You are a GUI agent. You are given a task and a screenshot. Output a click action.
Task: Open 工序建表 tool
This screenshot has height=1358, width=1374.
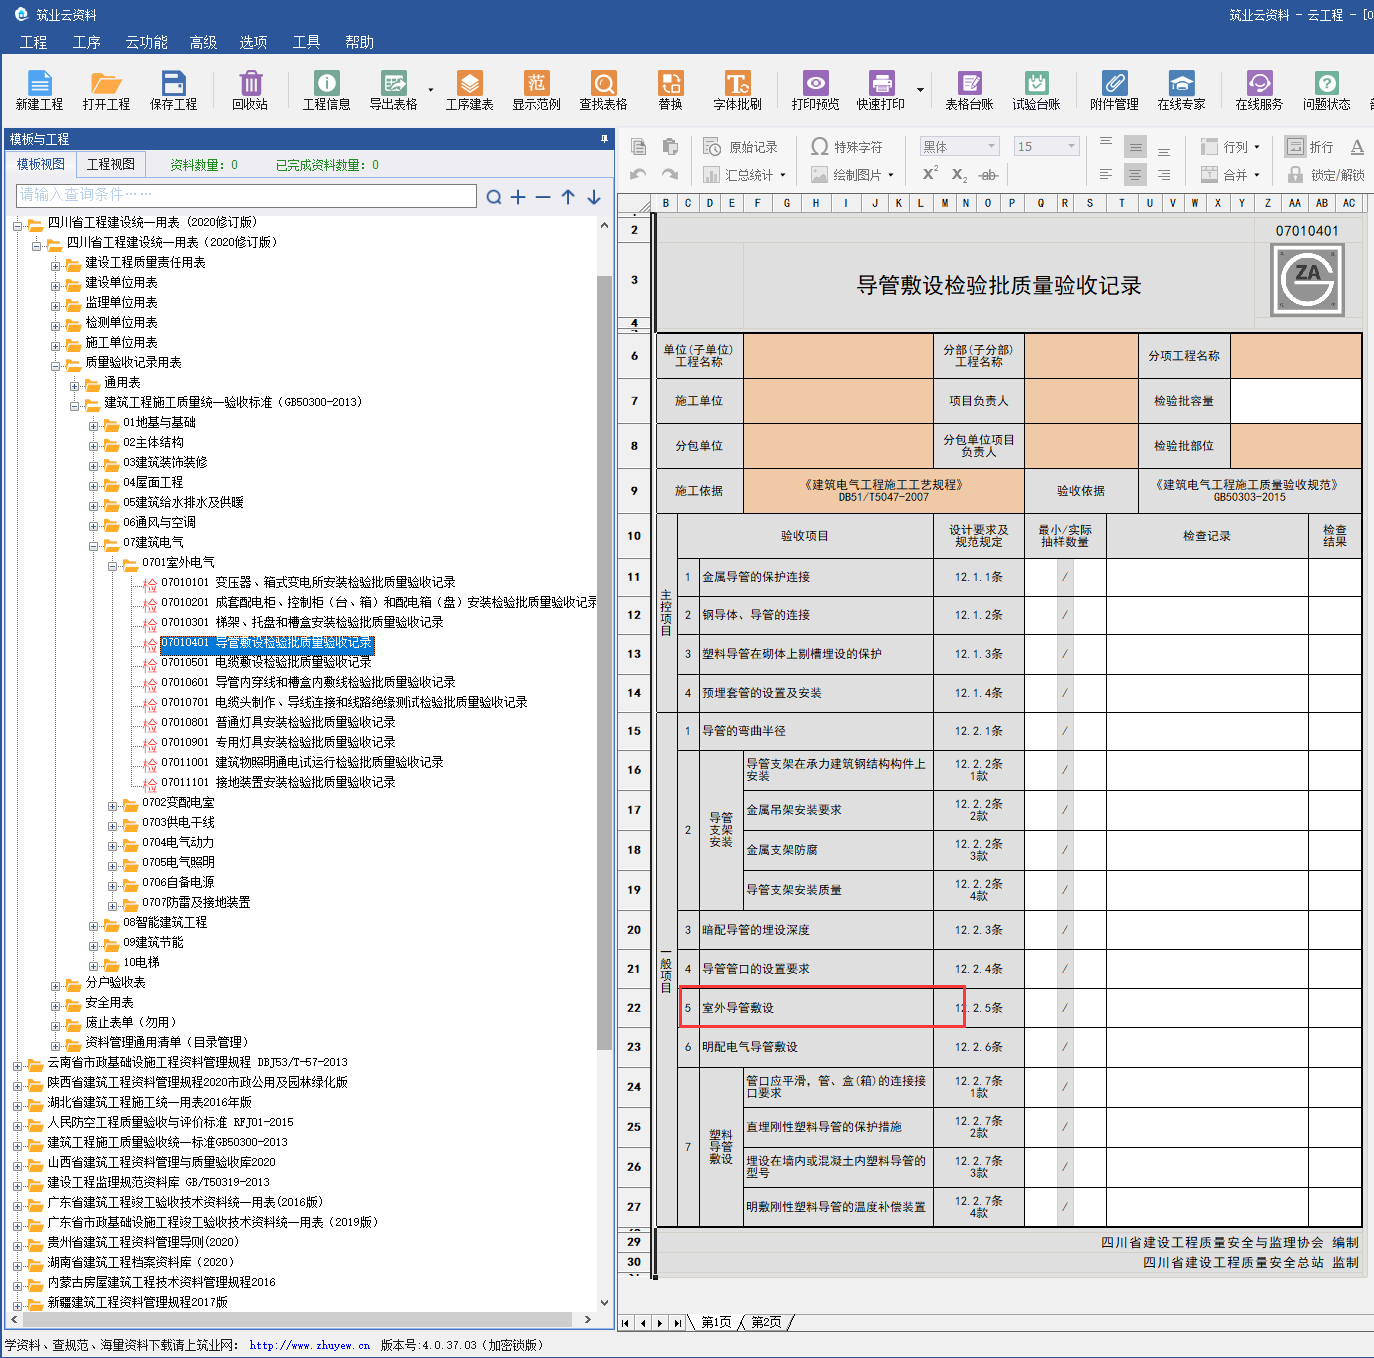(469, 90)
